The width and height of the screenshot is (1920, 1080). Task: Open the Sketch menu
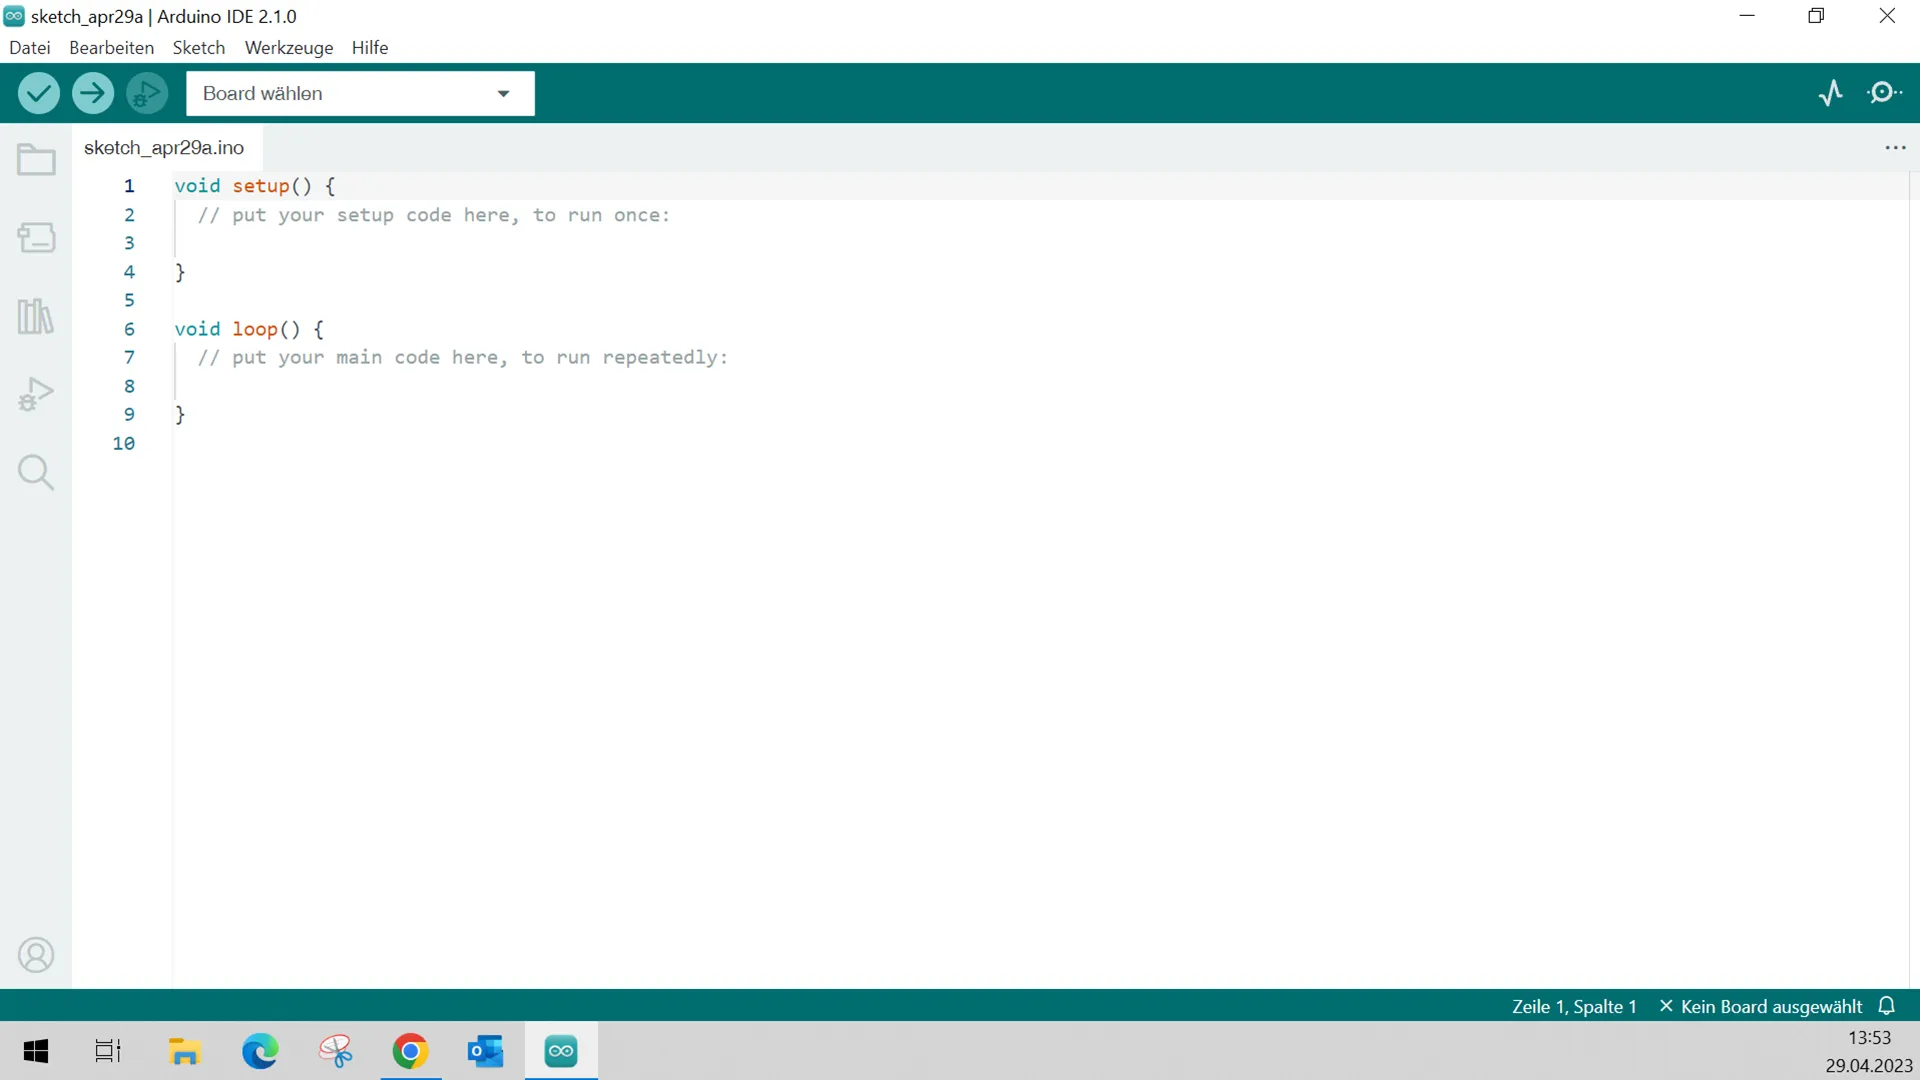199,47
